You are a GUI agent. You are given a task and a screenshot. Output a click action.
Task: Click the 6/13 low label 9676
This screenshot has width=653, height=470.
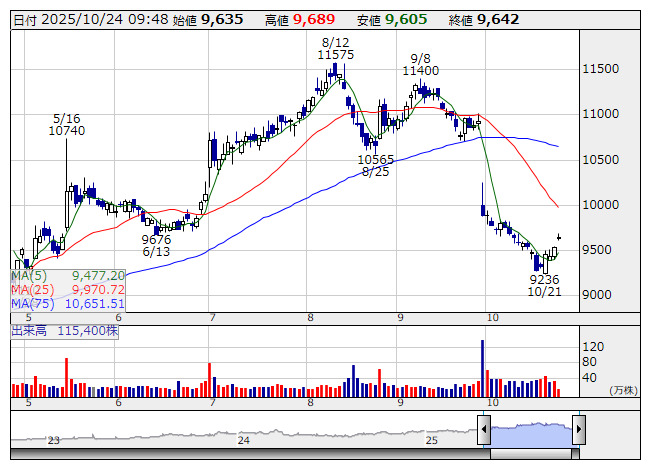[156, 240]
